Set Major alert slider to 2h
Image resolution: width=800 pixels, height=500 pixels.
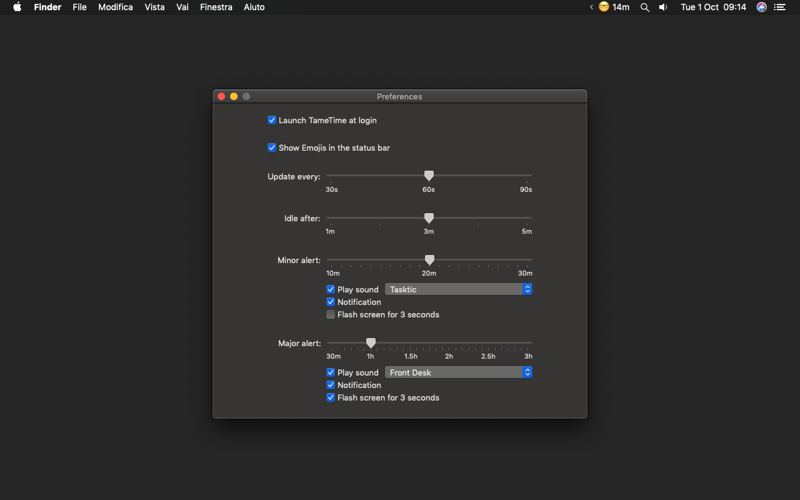coord(449,343)
